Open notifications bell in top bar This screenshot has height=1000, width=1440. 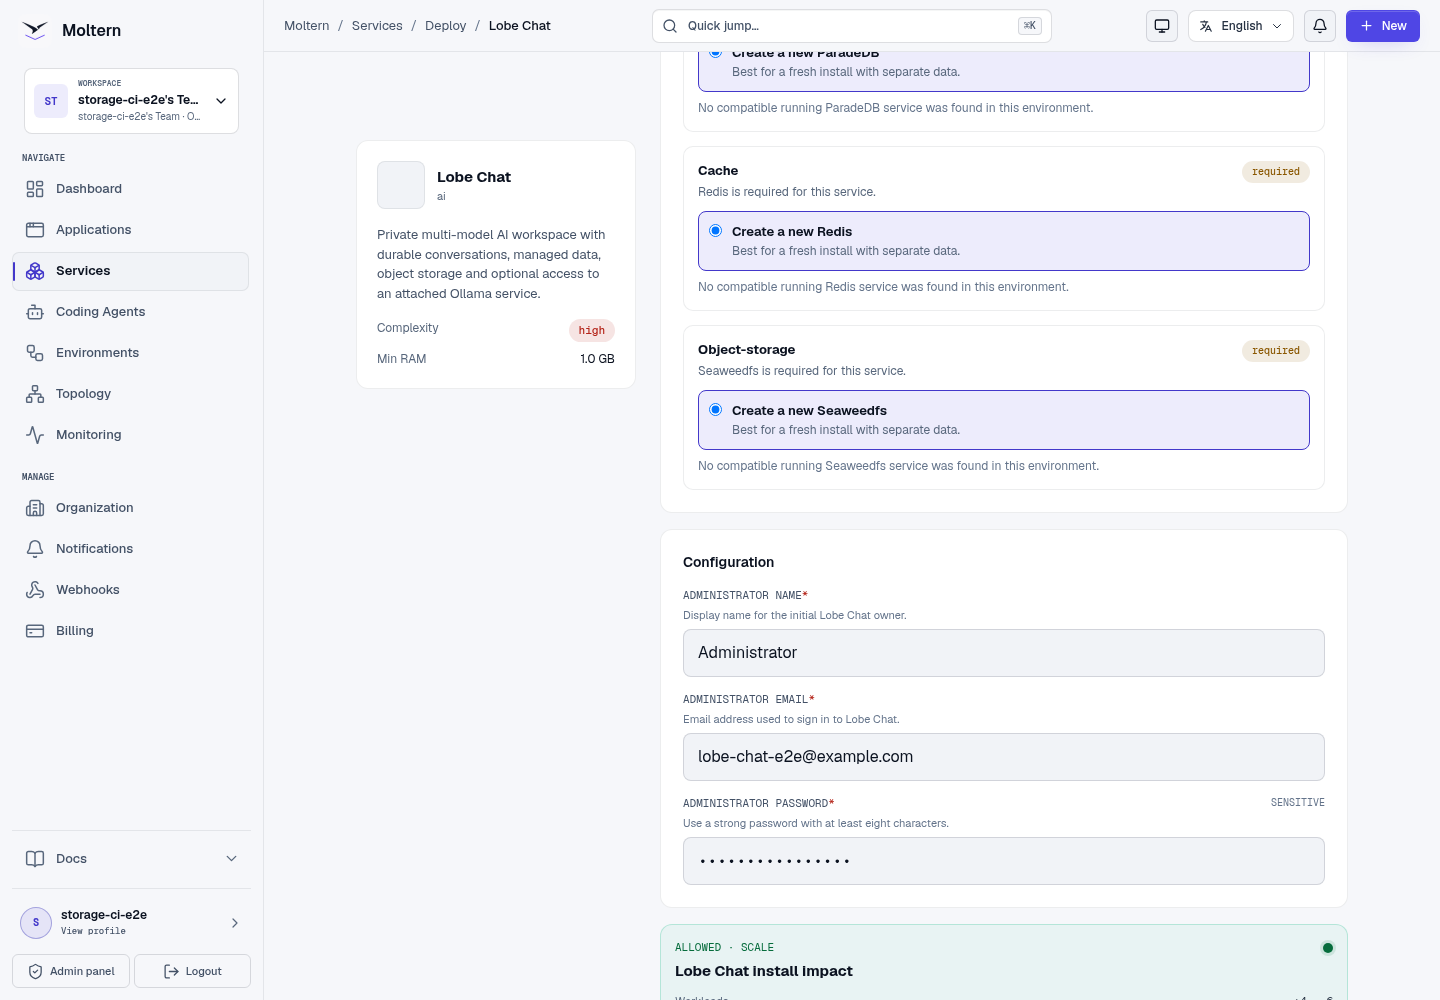click(x=1320, y=26)
